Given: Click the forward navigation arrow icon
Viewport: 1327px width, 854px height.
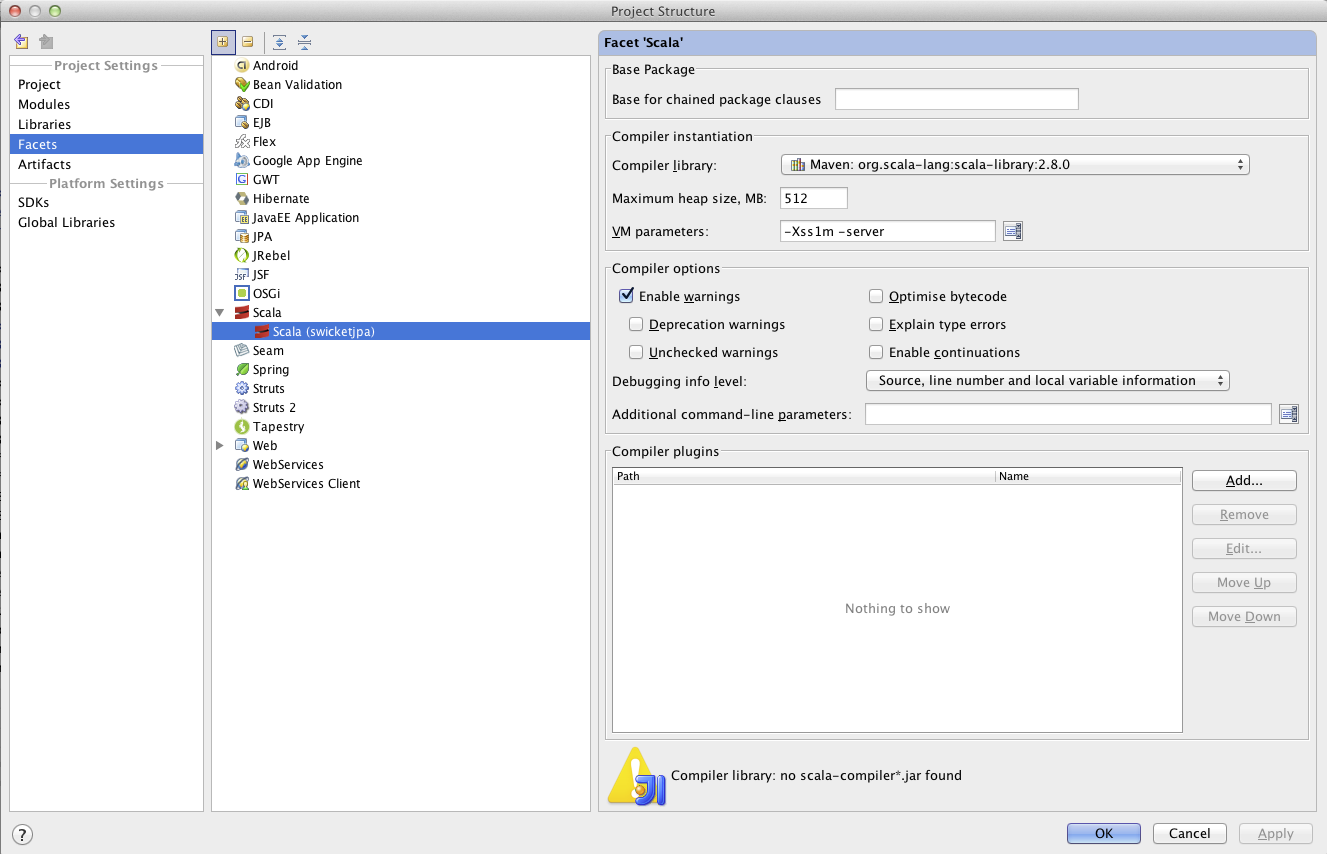Looking at the screenshot, I should [46, 42].
